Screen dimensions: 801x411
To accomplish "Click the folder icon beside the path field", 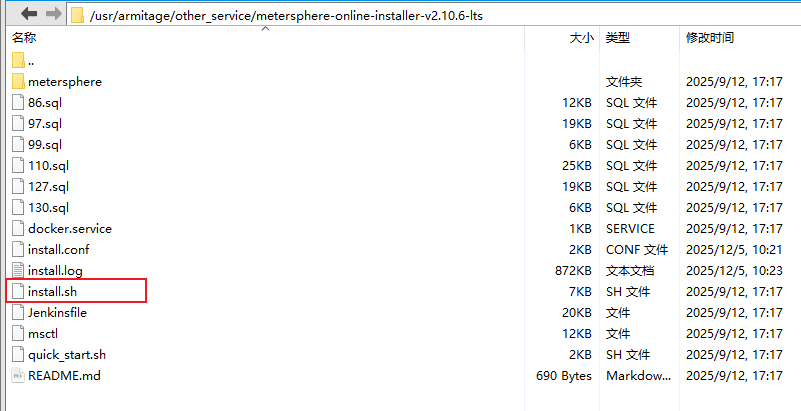I will pyautogui.click(x=78, y=15).
